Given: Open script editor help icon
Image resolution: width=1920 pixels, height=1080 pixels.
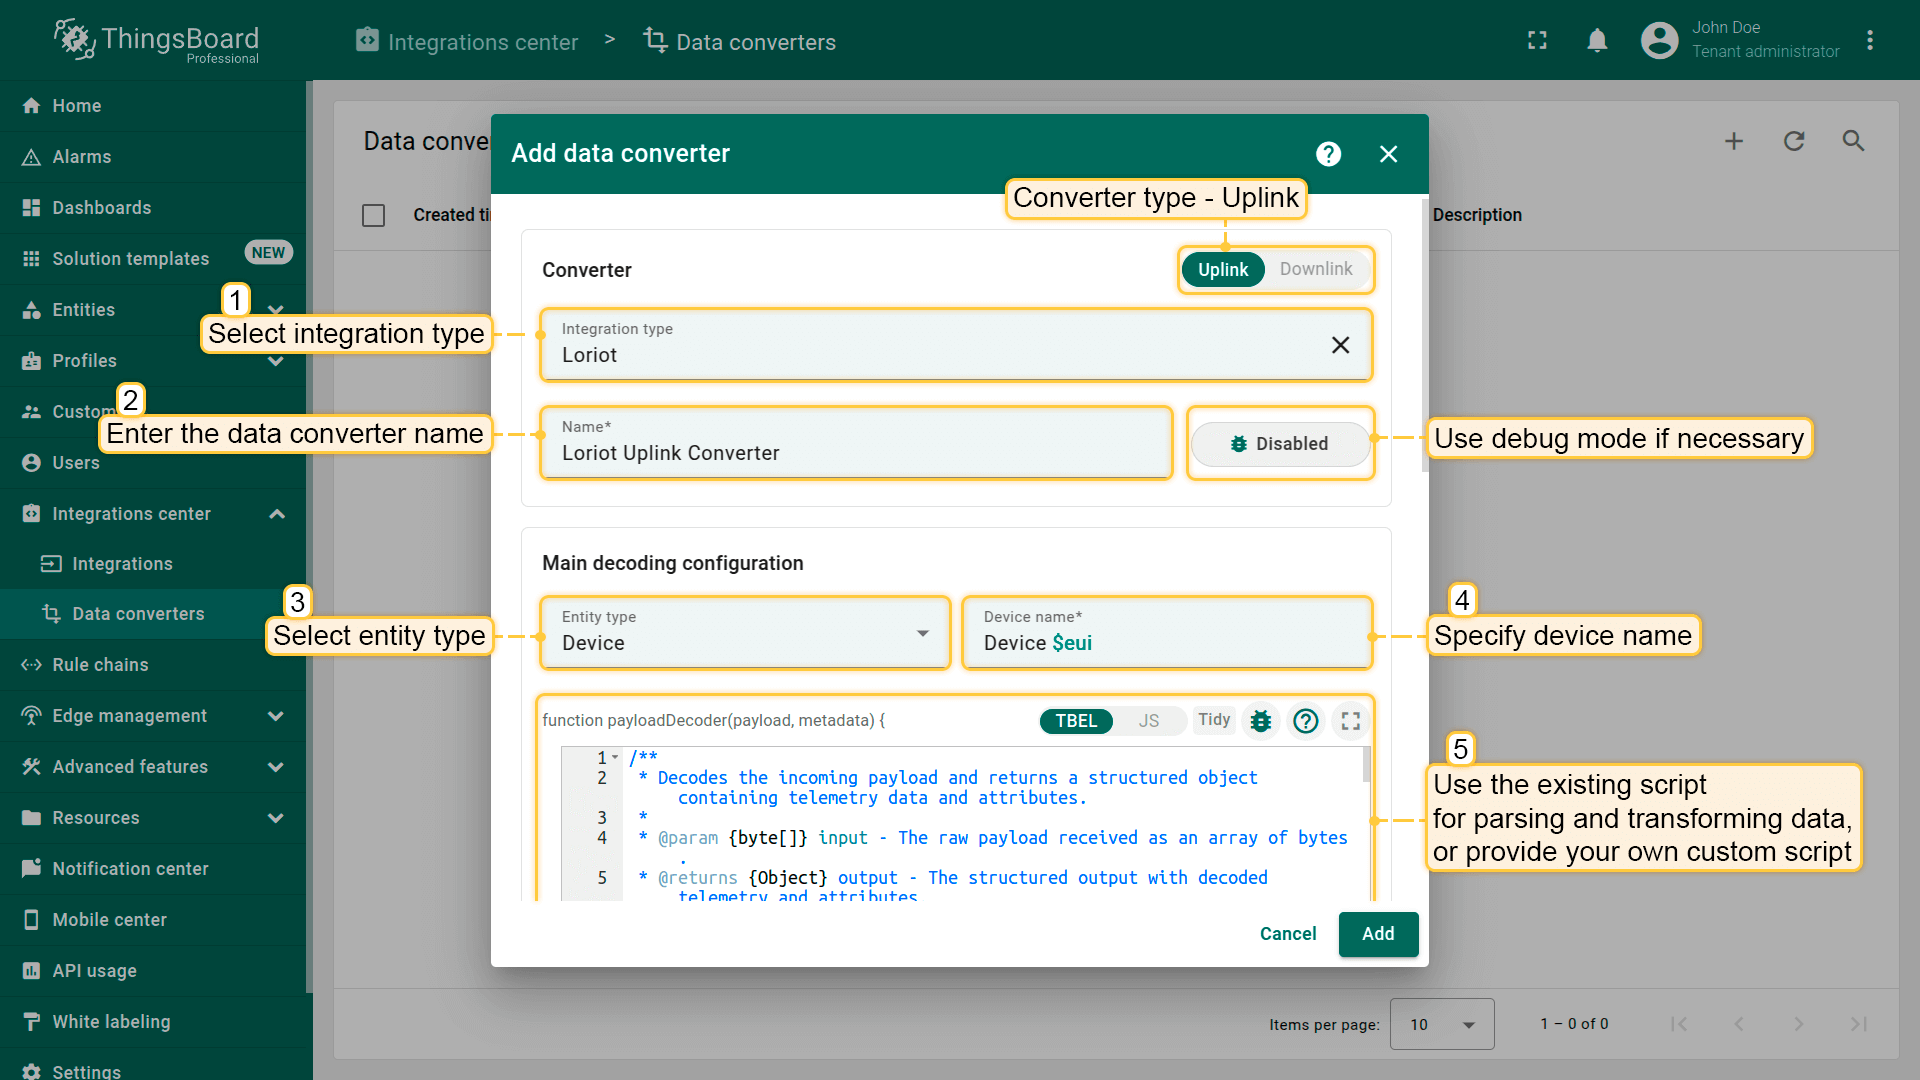Looking at the screenshot, I should pyautogui.click(x=1305, y=721).
